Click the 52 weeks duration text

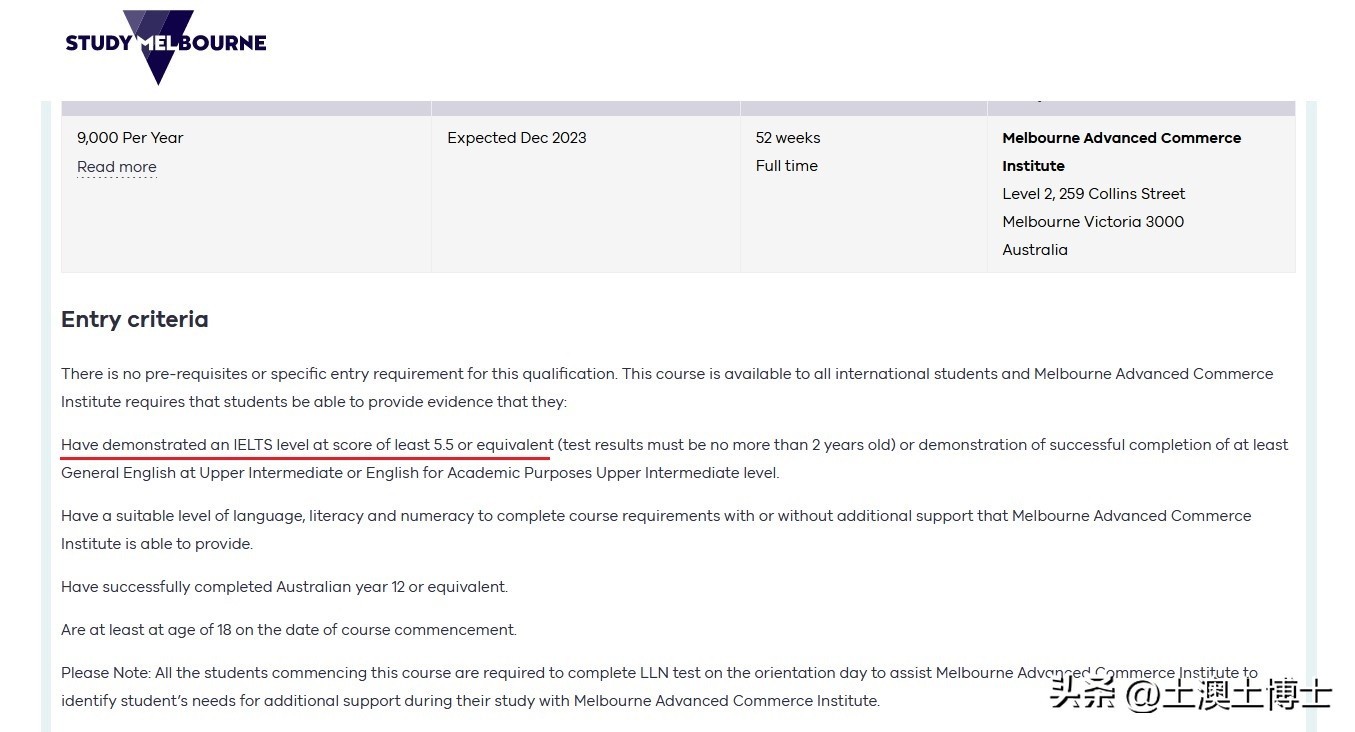tap(788, 138)
